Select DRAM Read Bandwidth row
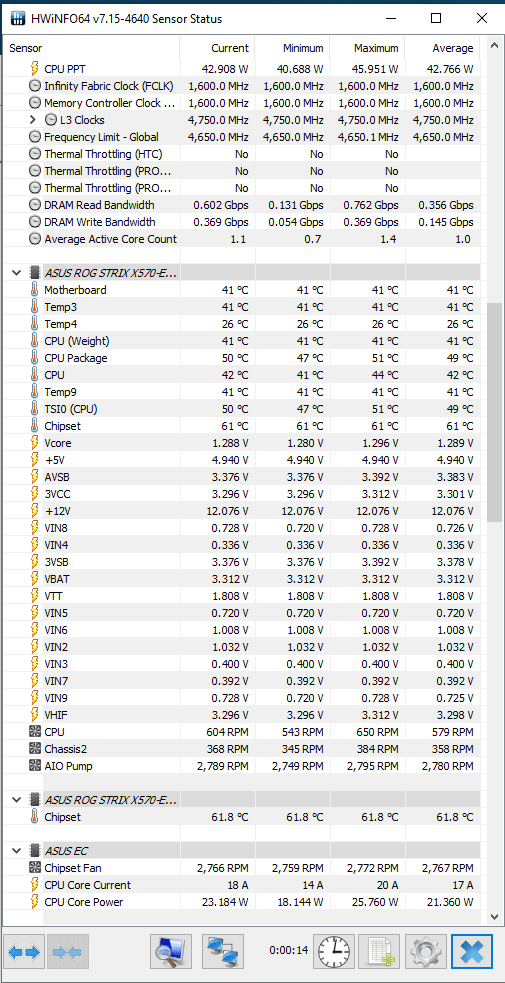 tap(242, 205)
